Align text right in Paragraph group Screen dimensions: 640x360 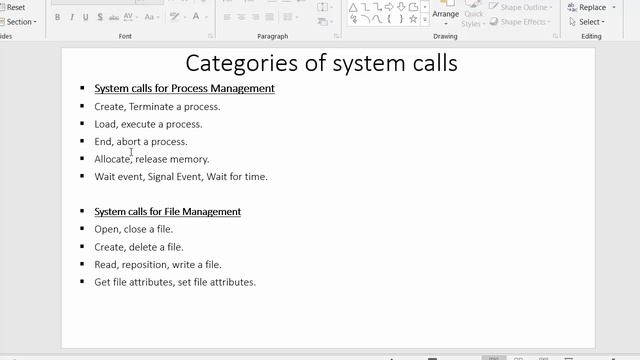click(x=256, y=17)
